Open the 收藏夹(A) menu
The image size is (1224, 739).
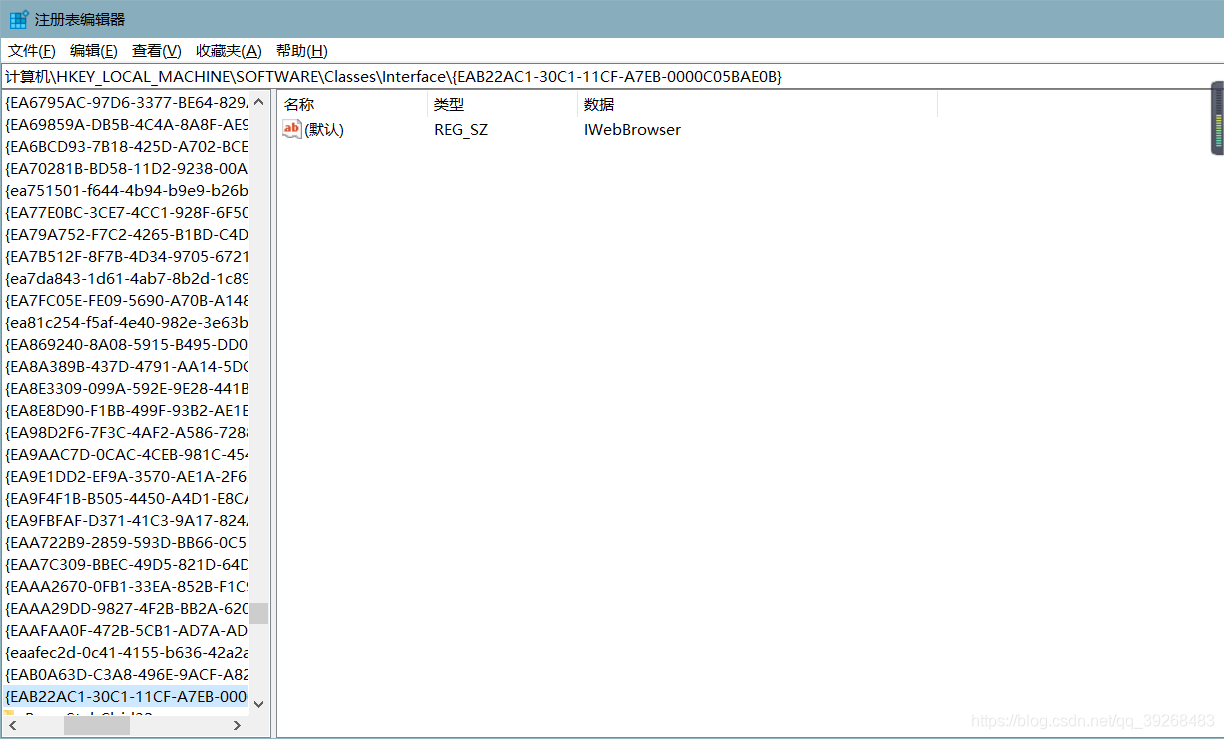click(x=229, y=51)
